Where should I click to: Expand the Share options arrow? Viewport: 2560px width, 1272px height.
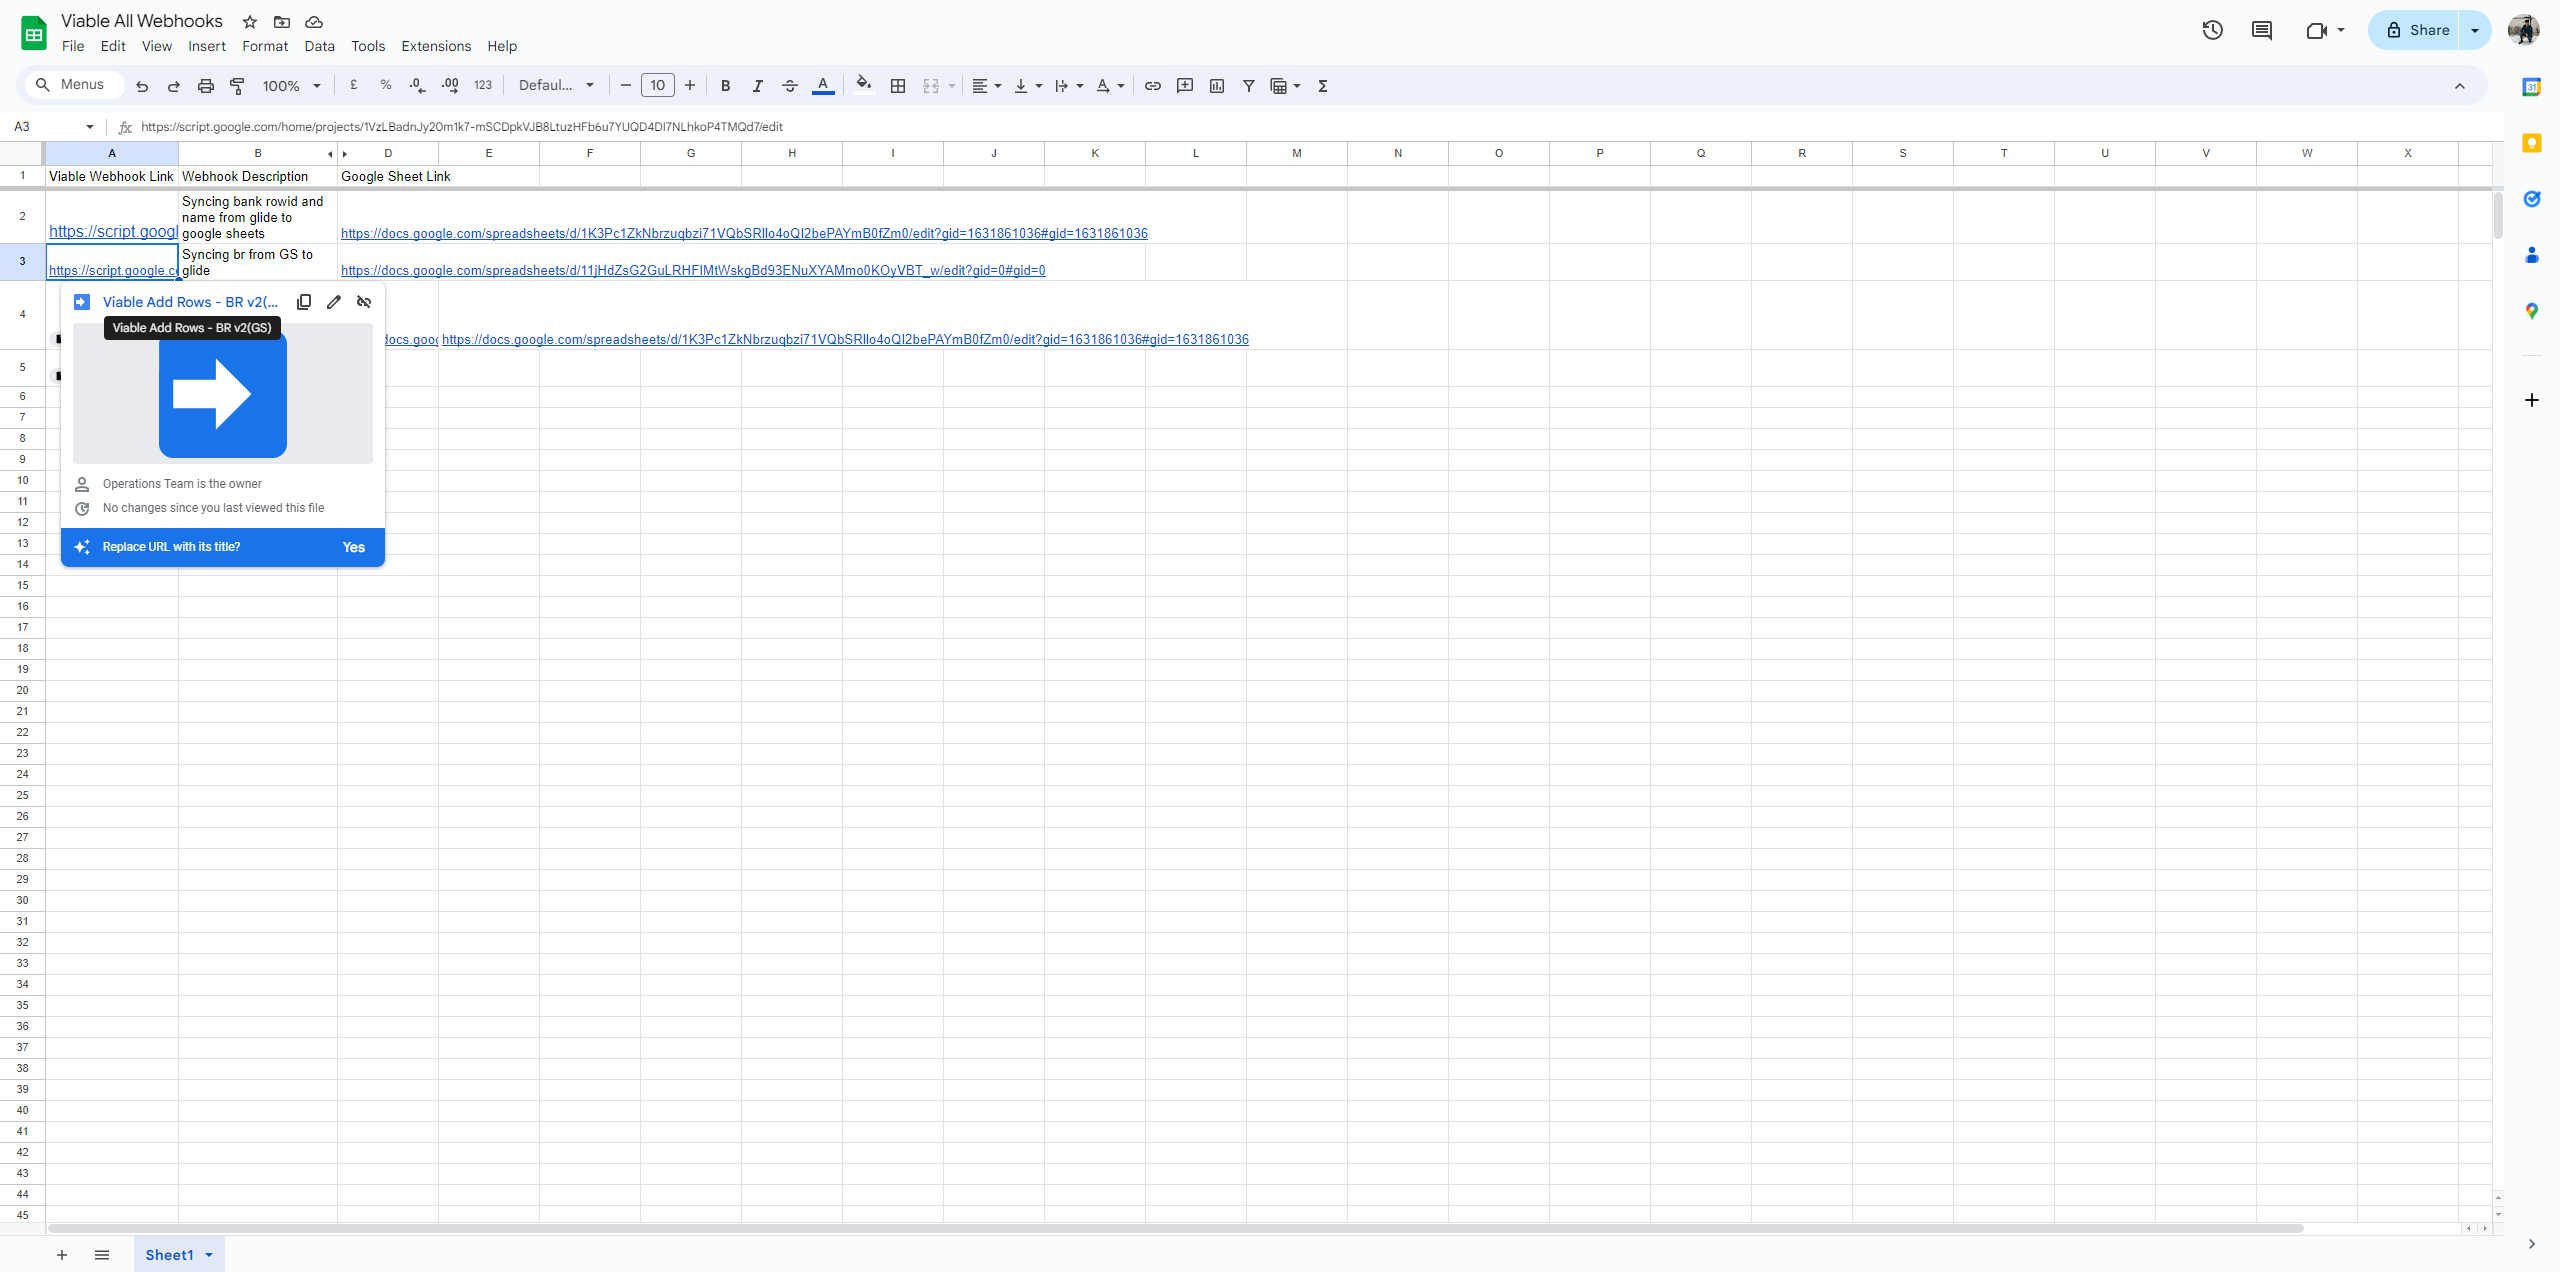pyautogui.click(x=2475, y=30)
